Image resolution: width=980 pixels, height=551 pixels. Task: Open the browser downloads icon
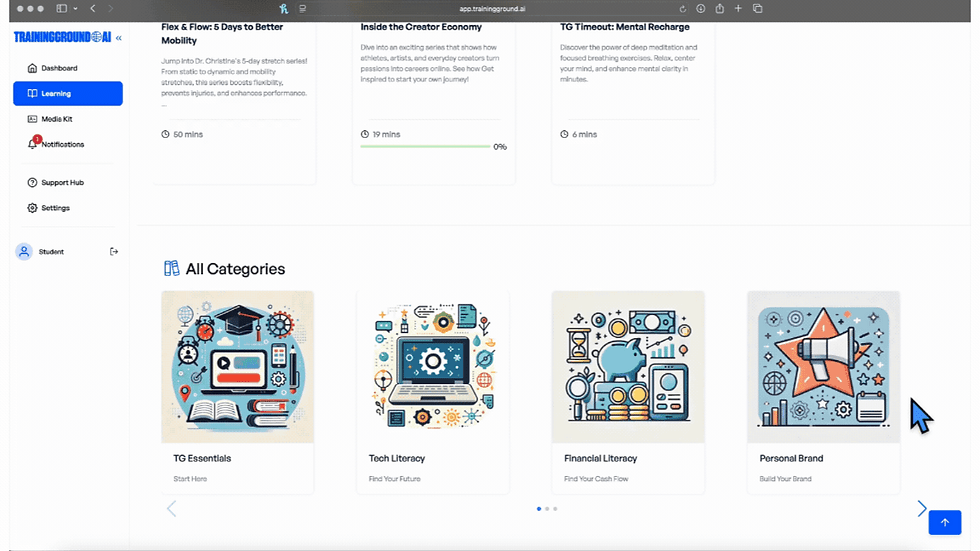pyautogui.click(x=701, y=9)
